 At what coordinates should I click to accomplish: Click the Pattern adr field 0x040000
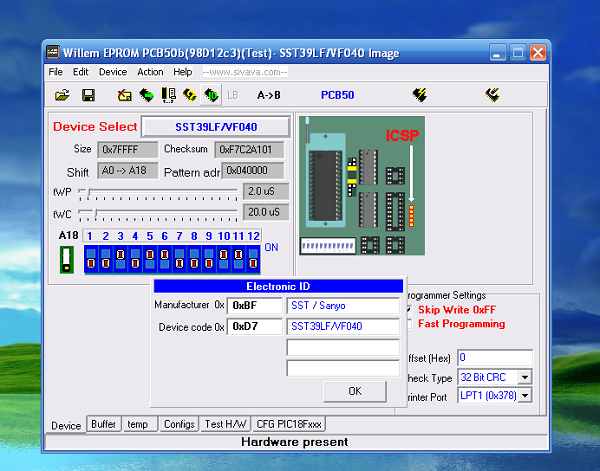coord(253,170)
